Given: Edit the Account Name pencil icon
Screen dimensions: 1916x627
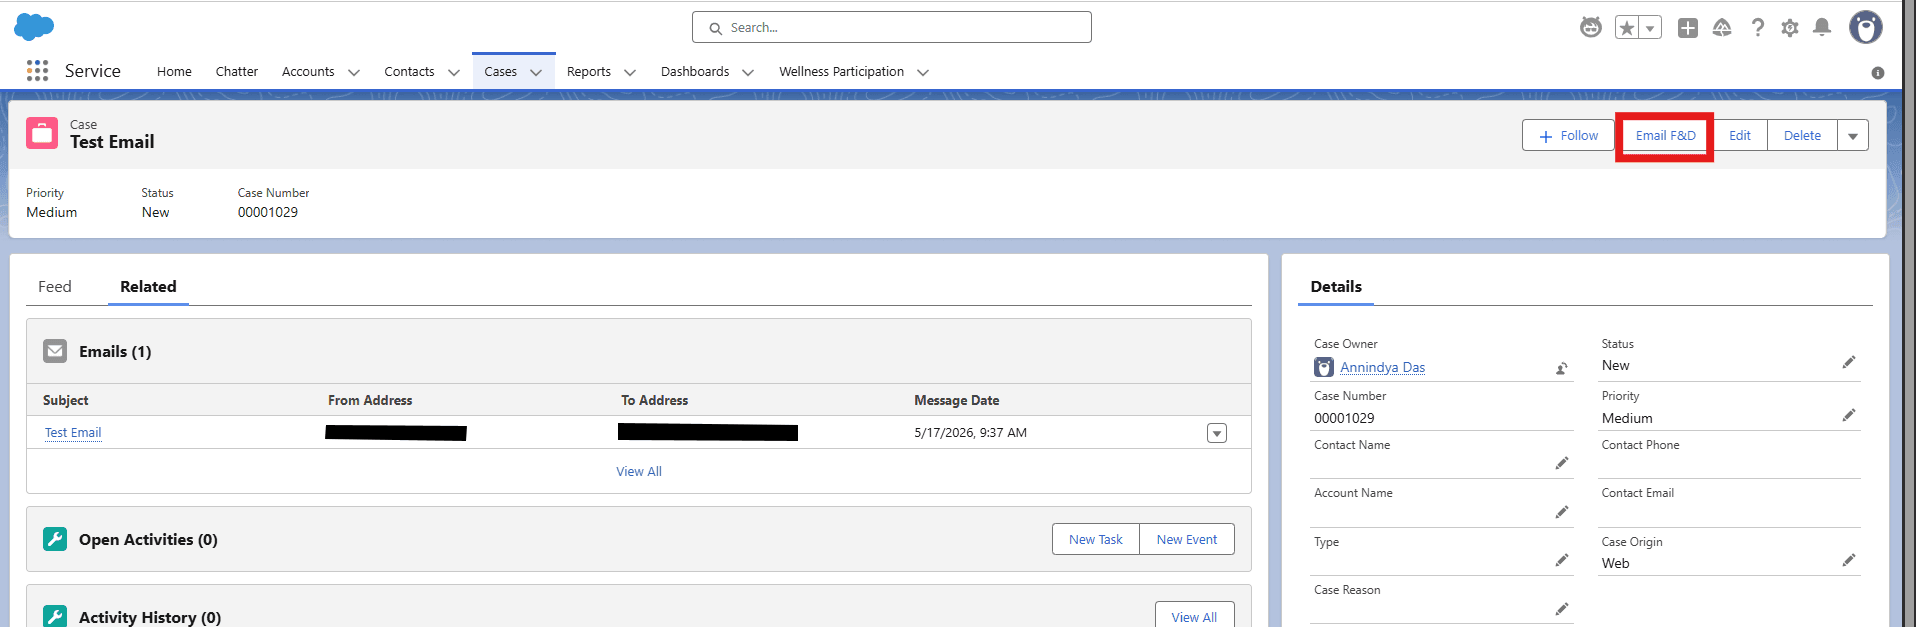Looking at the screenshot, I should pyautogui.click(x=1562, y=512).
